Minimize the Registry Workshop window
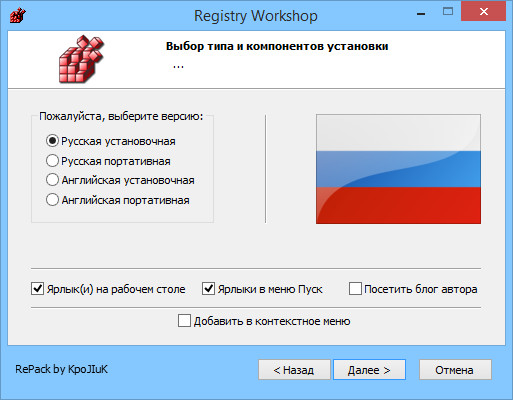The height and width of the screenshot is (400, 513). click(x=421, y=14)
